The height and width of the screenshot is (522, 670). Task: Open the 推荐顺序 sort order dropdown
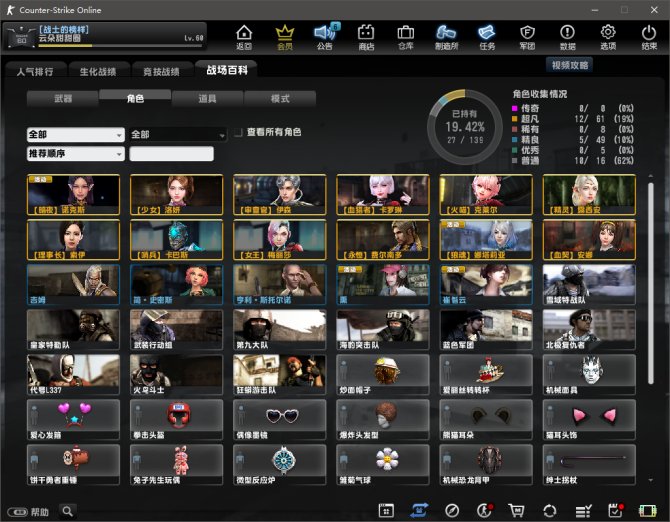pos(76,153)
